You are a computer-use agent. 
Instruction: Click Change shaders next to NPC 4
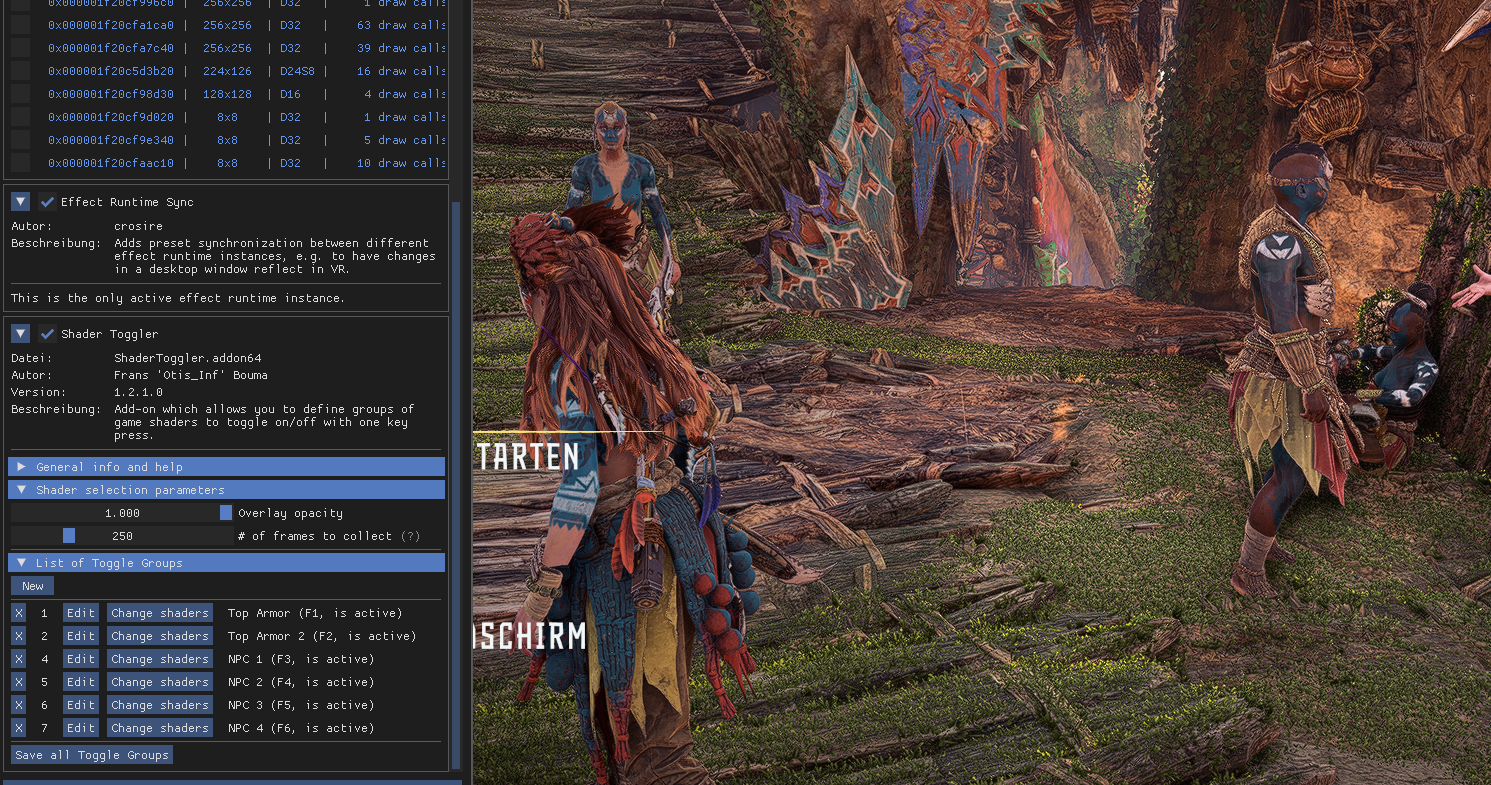[x=160, y=728]
